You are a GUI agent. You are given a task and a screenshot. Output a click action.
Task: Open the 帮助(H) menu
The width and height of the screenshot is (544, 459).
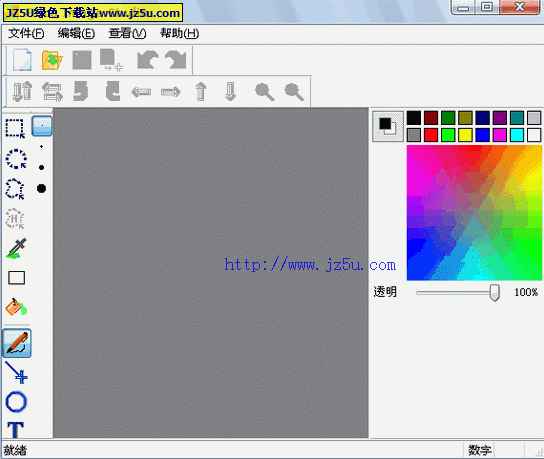(179, 33)
